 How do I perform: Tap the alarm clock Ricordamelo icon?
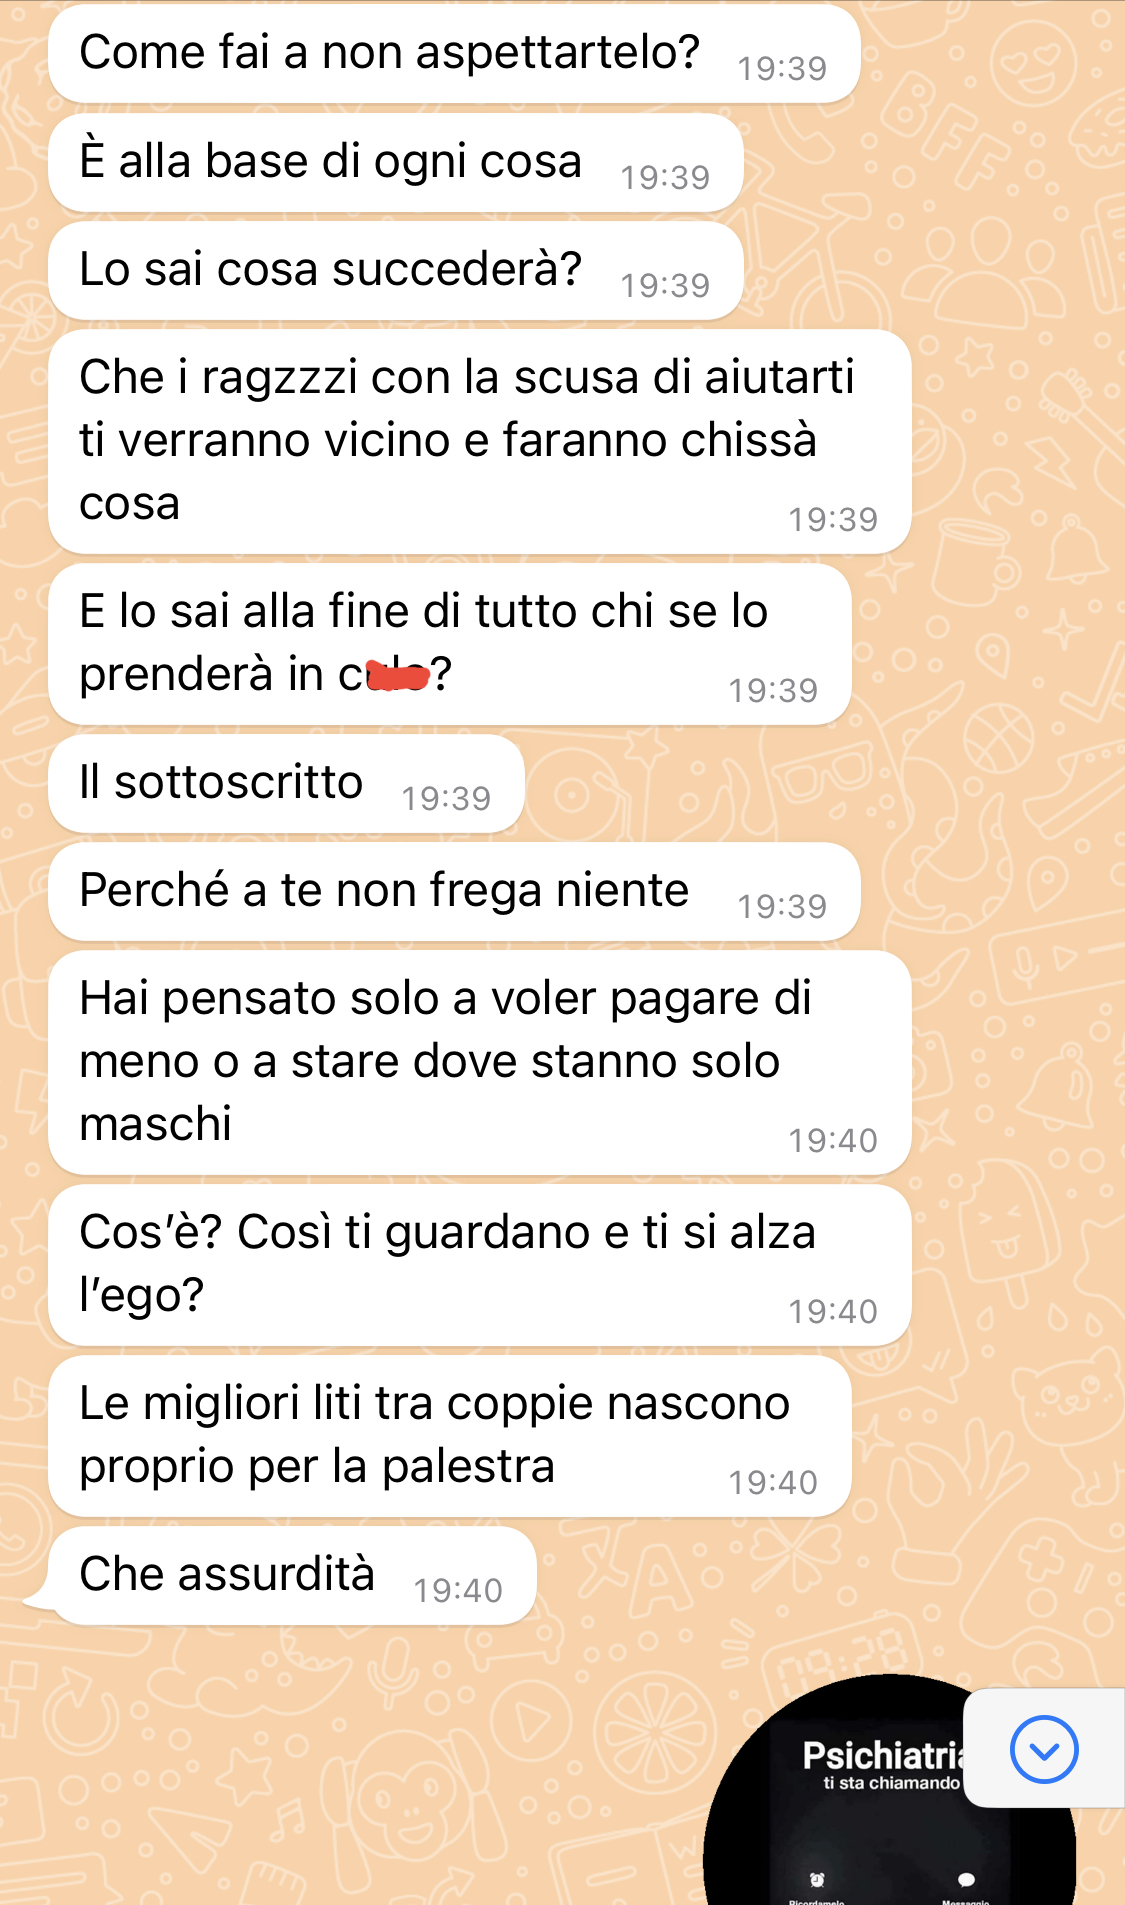pyautogui.click(x=817, y=1880)
